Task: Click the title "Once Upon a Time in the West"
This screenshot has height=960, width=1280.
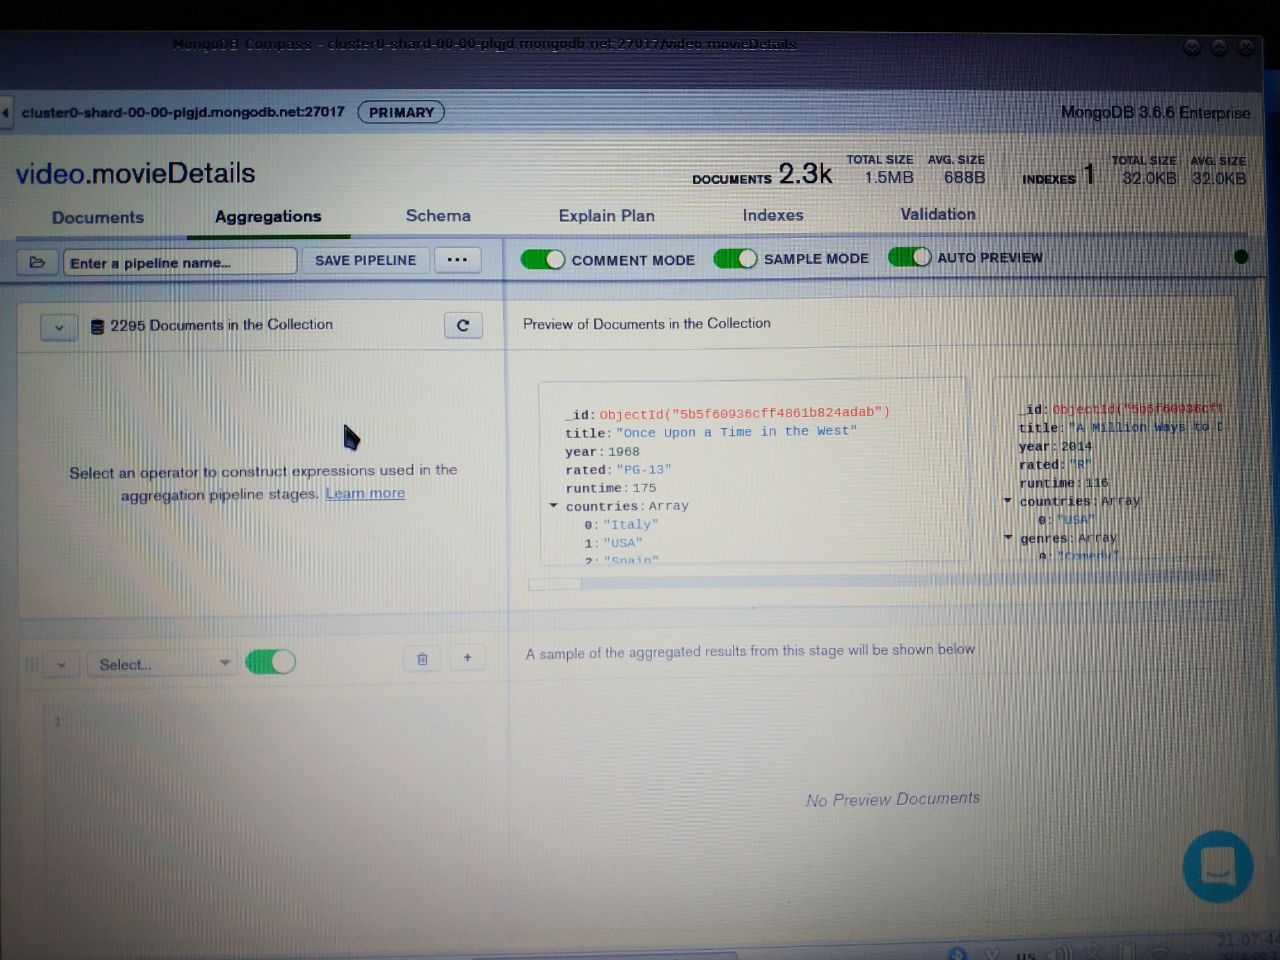Action: (736, 432)
